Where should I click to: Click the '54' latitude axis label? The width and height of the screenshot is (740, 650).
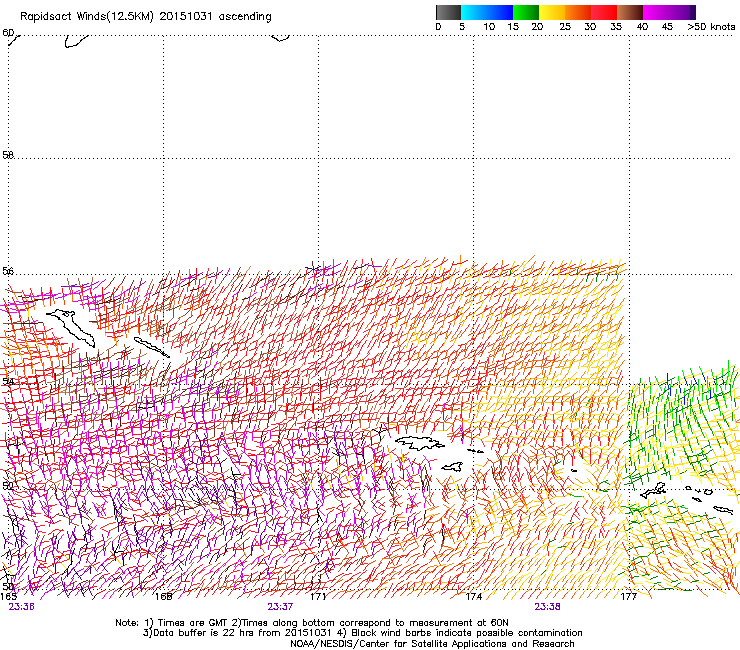coord(8,381)
